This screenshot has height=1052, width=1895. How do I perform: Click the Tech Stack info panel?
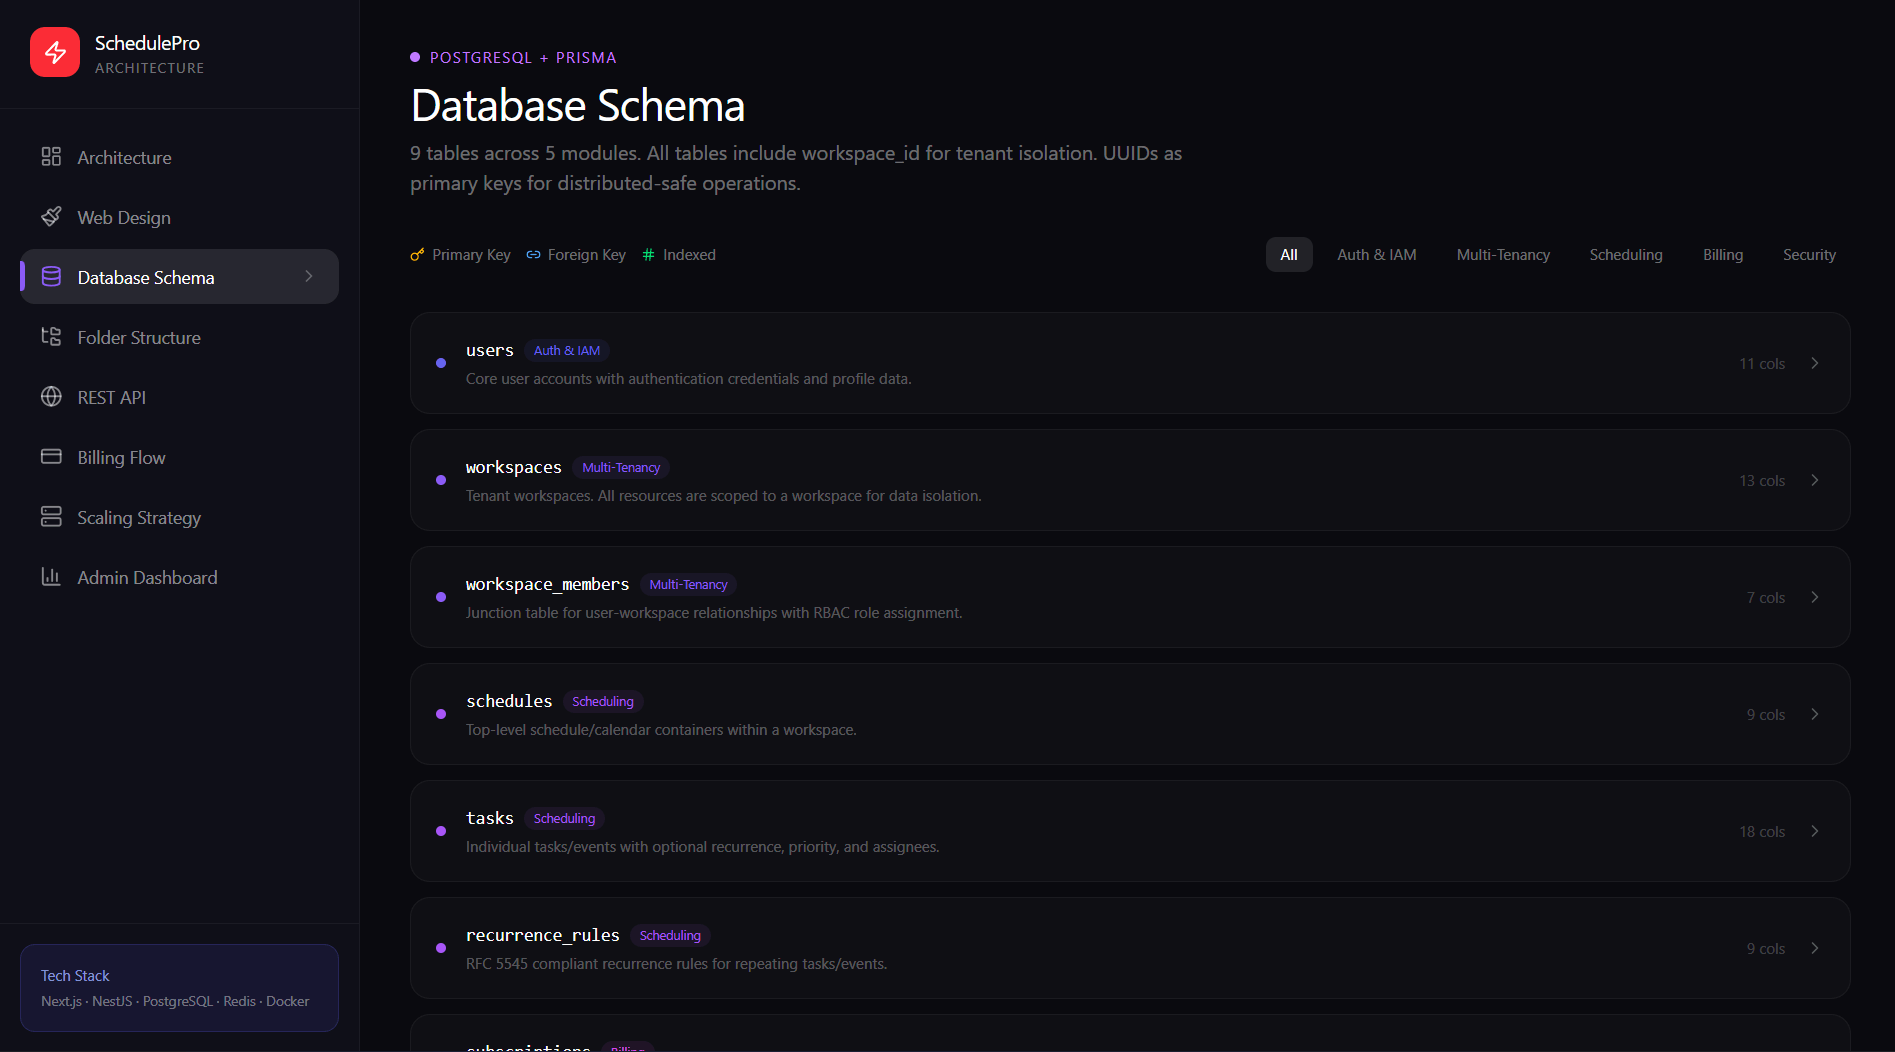[x=178, y=987]
